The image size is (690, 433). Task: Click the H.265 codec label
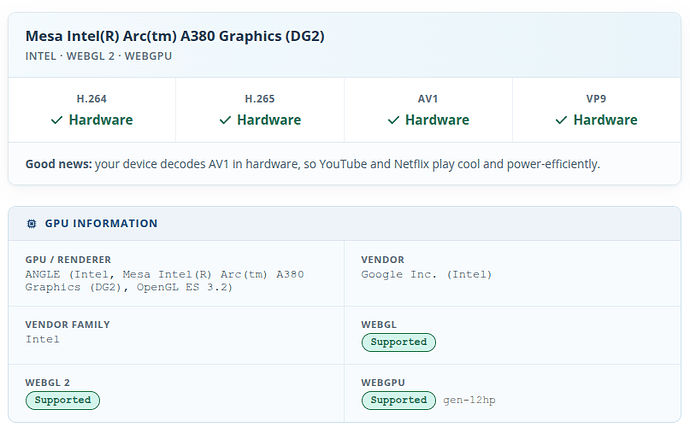pyautogui.click(x=260, y=99)
